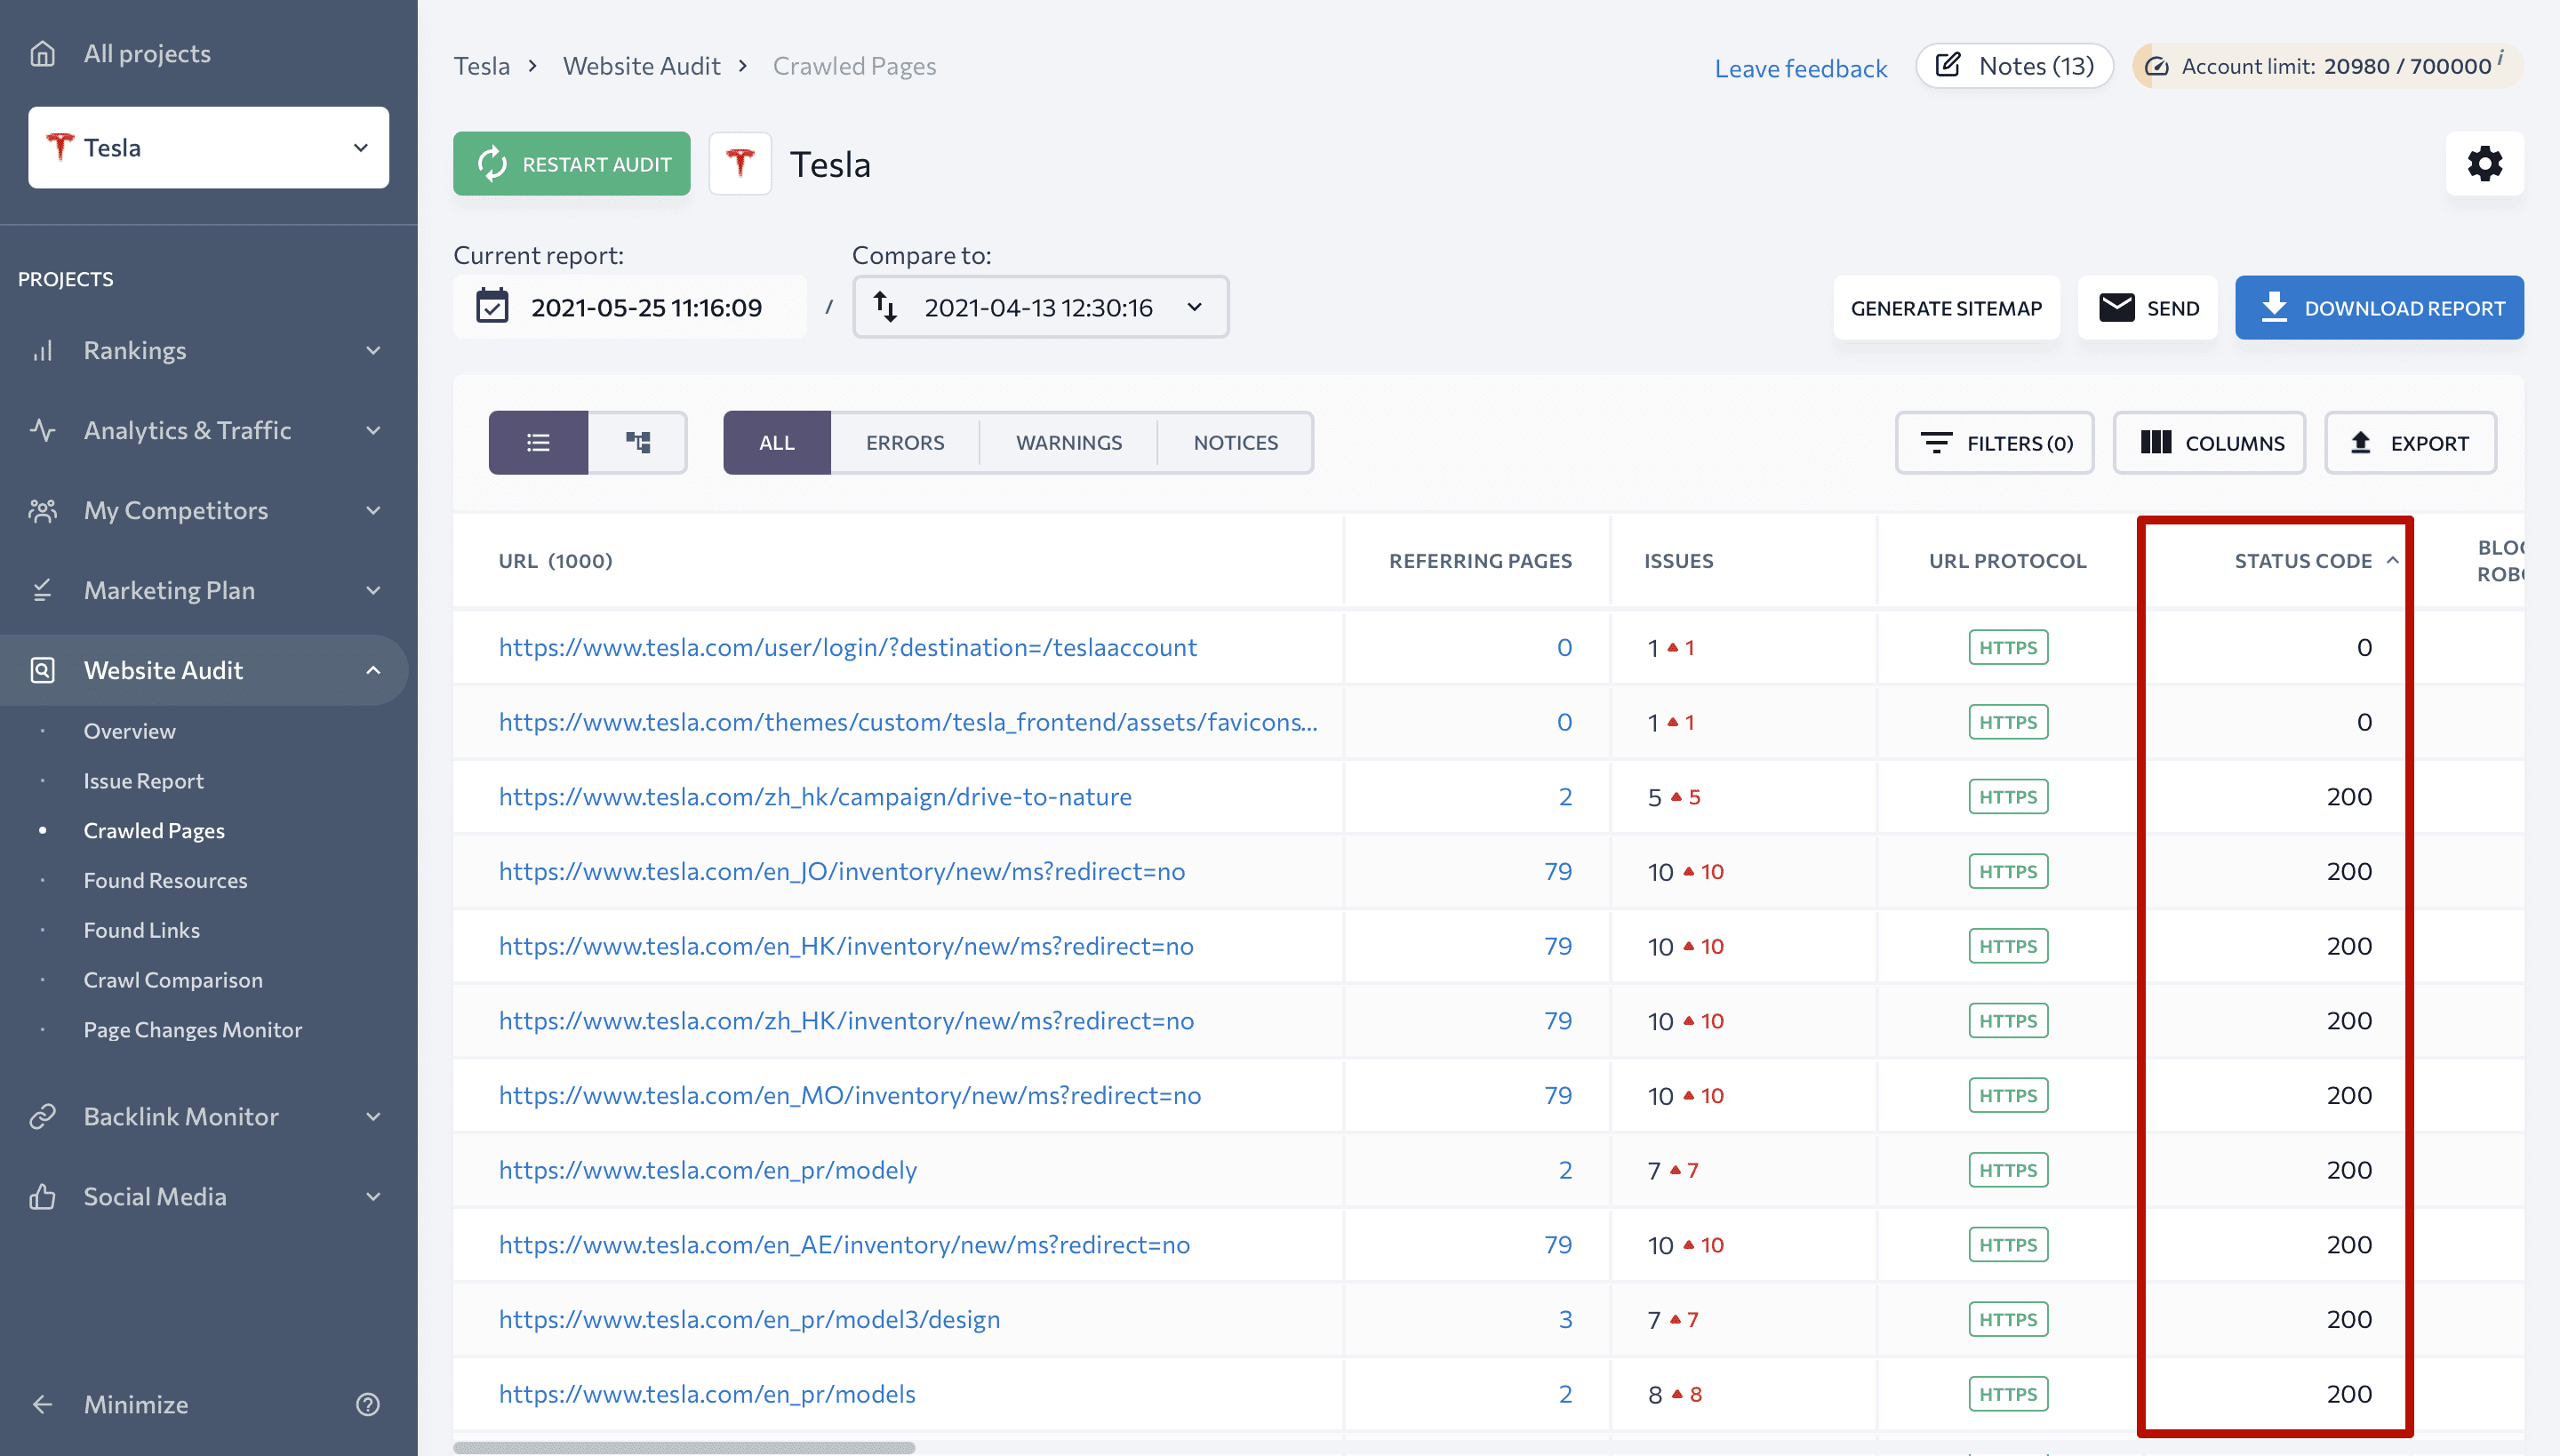The width and height of the screenshot is (2560, 1456).
Task: Click the Marketing Plan checklist icon
Action: pyautogui.click(x=42, y=590)
